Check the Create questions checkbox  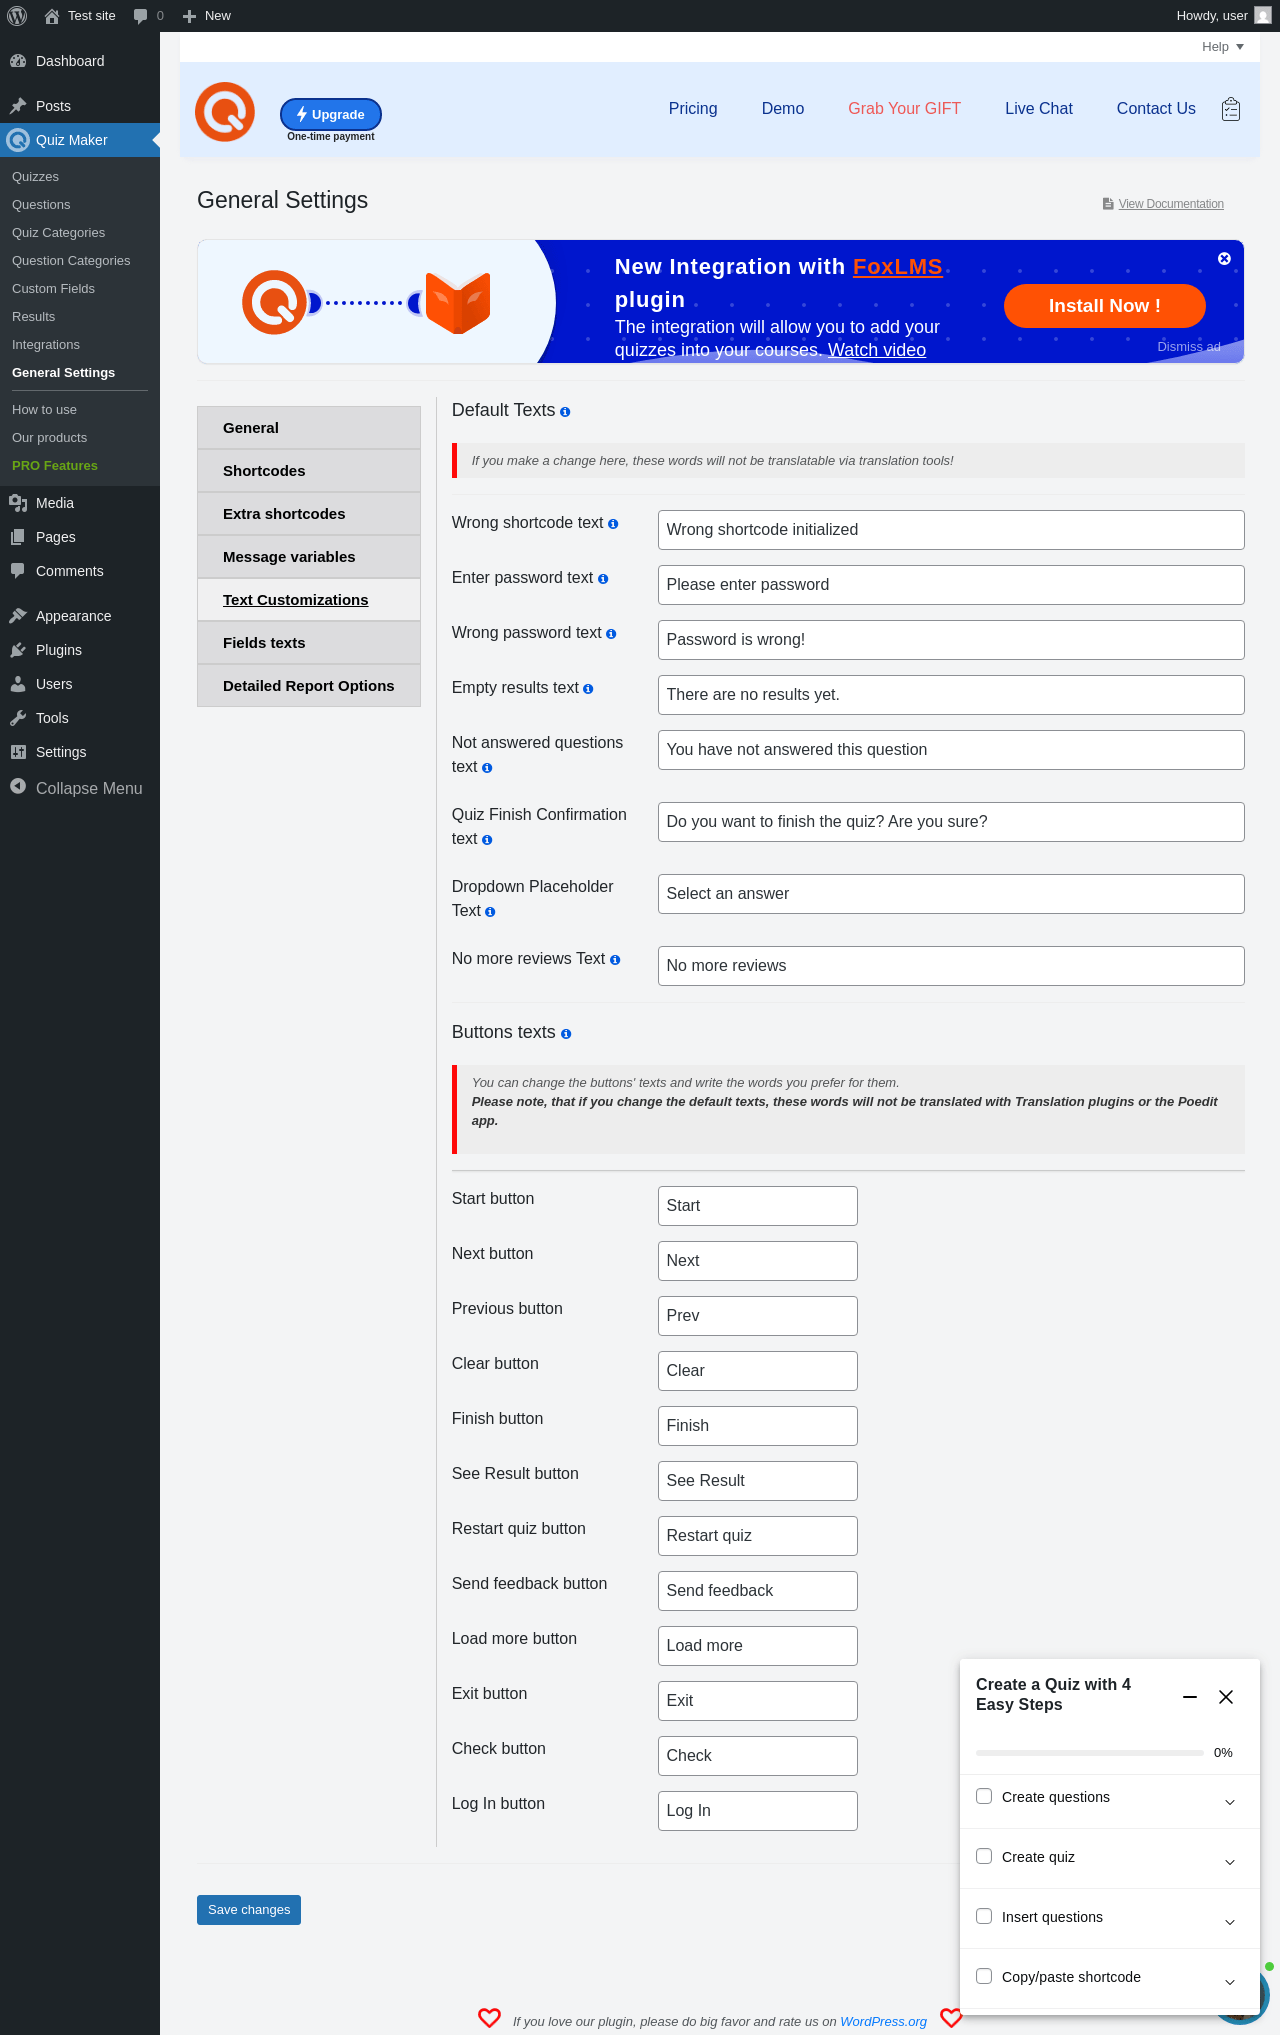(984, 1796)
